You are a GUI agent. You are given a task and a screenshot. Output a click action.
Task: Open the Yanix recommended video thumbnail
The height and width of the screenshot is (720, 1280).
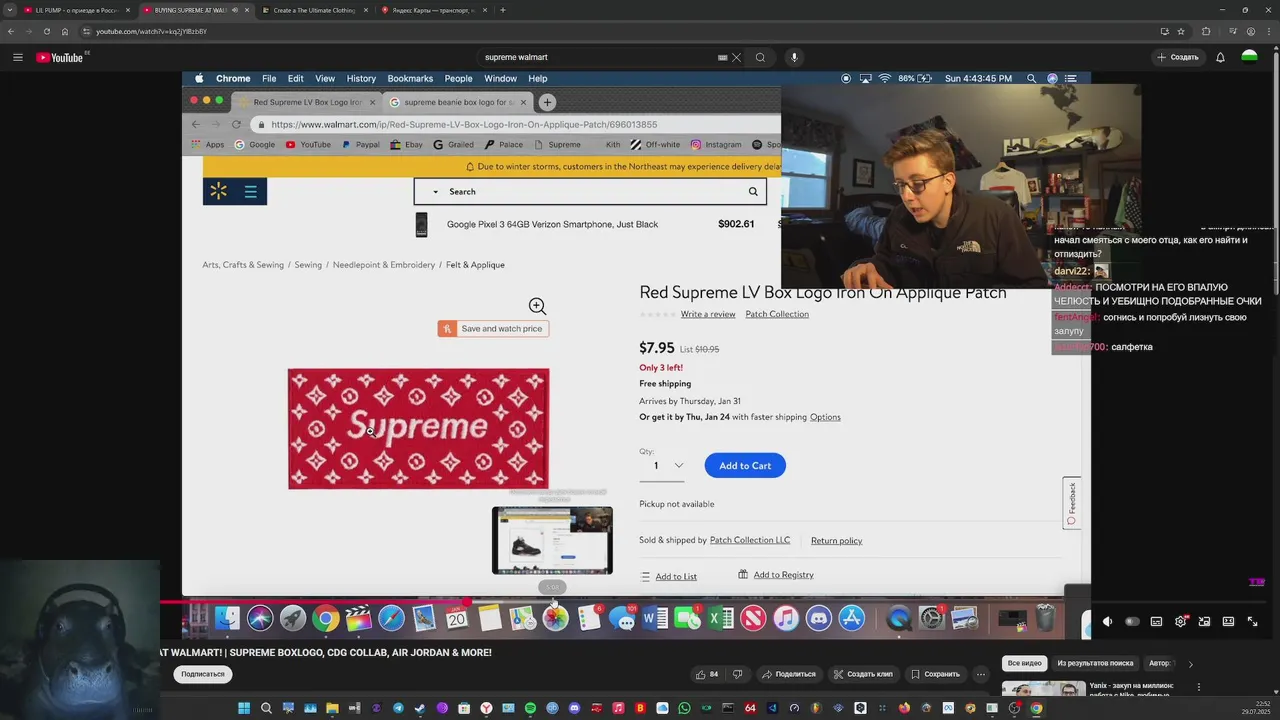pyautogui.click(x=1043, y=688)
